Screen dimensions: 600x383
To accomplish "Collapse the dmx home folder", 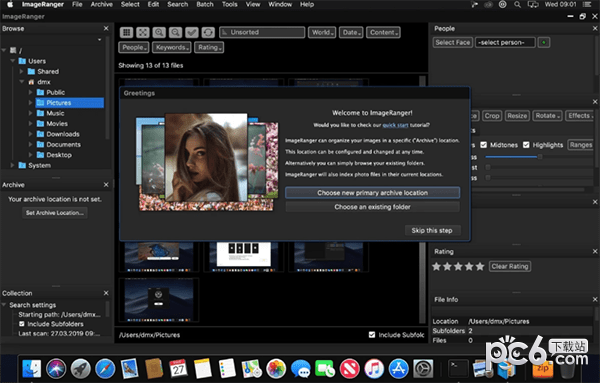I will [x=22, y=82].
